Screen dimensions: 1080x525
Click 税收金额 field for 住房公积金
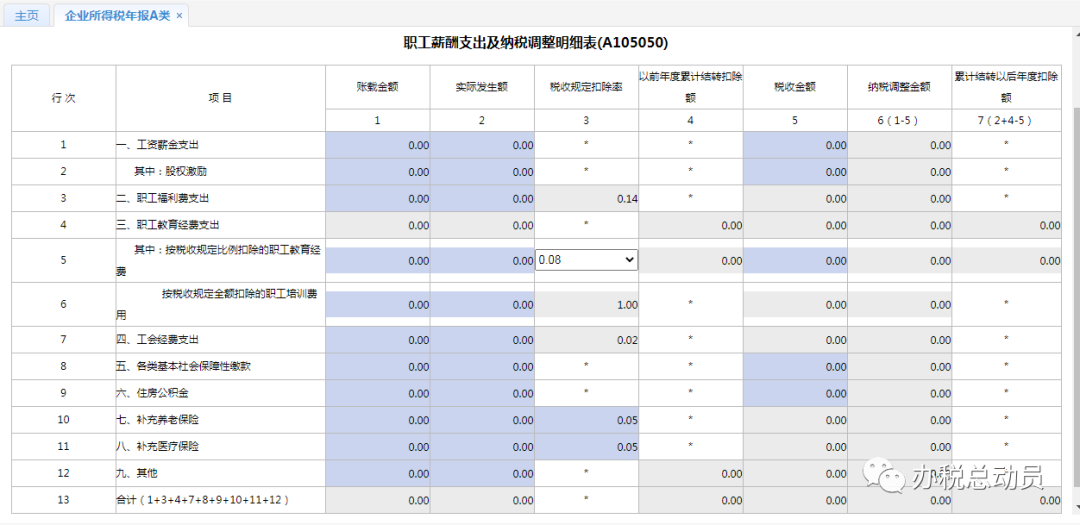795,393
